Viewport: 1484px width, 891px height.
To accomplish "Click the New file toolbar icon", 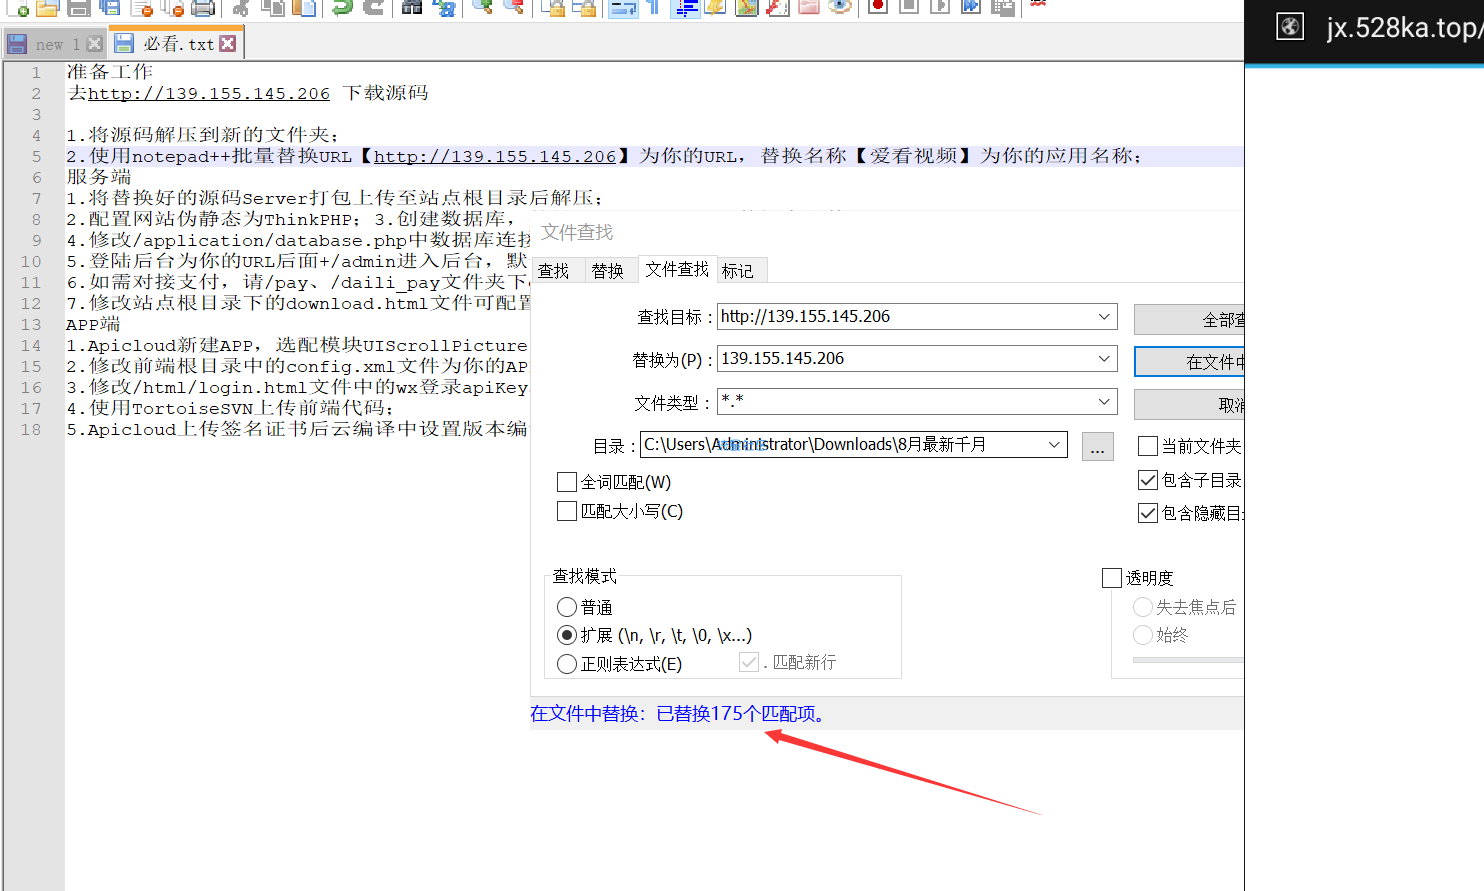I will coord(18,8).
